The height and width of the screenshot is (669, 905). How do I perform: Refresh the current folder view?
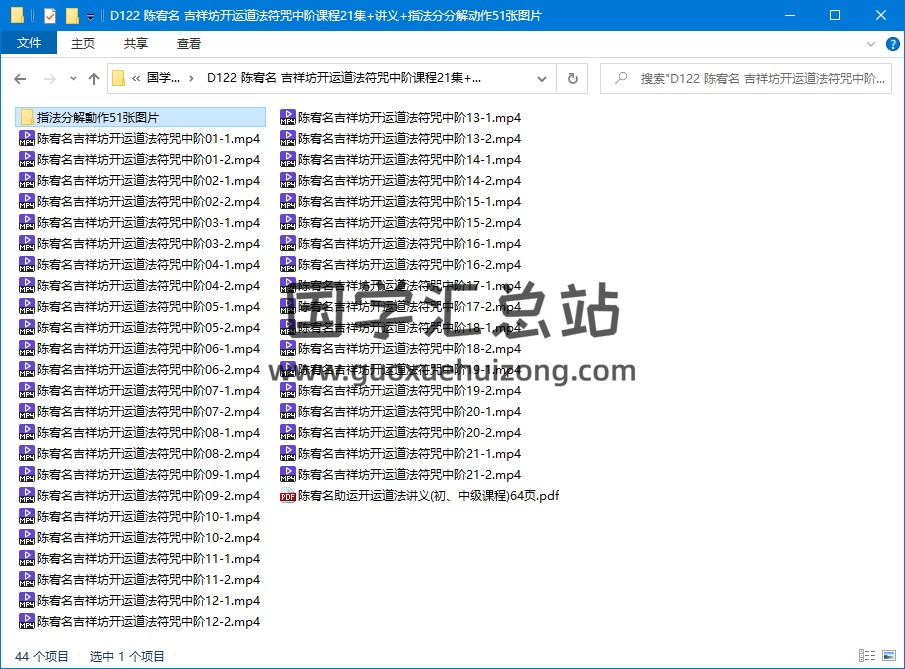click(x=572, y=79)
